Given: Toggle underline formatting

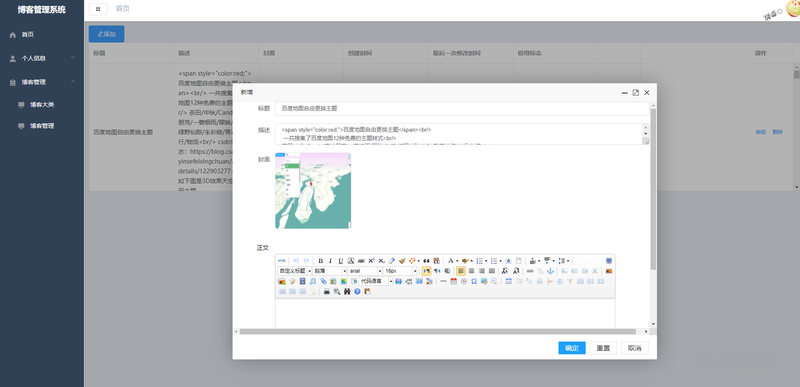Looking at the screenshot, I should (340, 261).
